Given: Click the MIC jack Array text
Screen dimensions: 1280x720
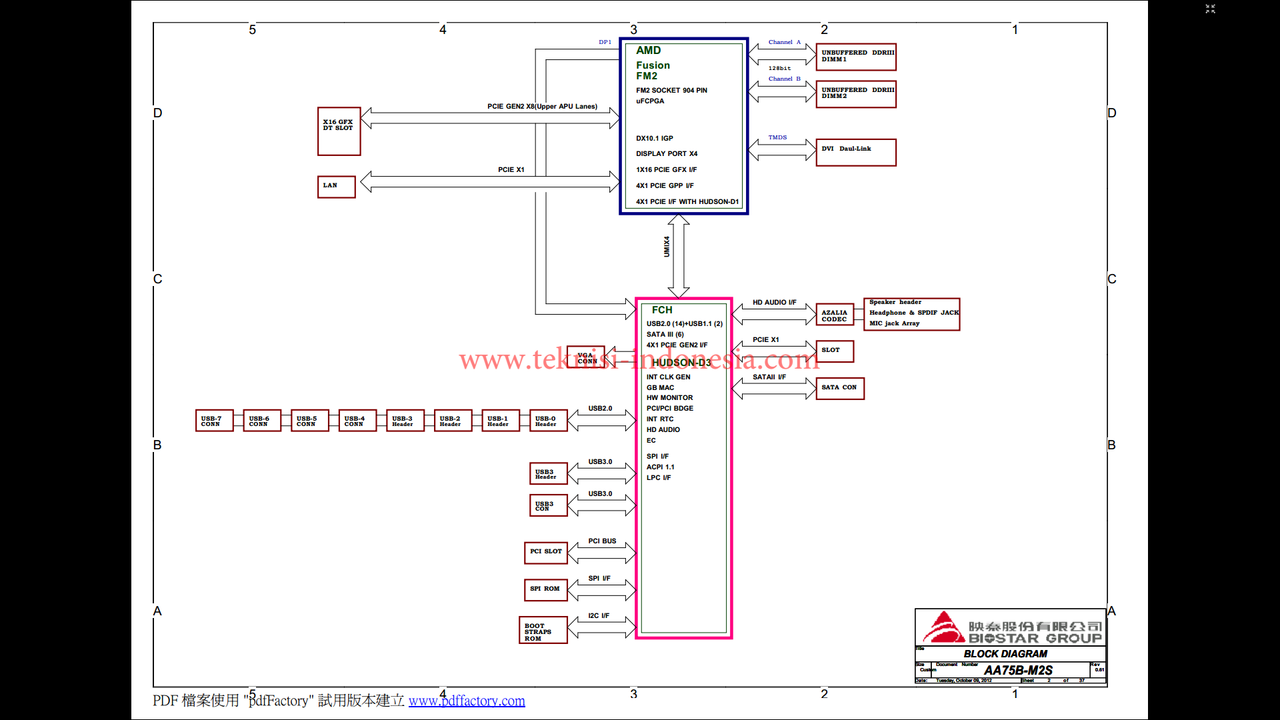Looking at the screenshot, I should (894, 324).
